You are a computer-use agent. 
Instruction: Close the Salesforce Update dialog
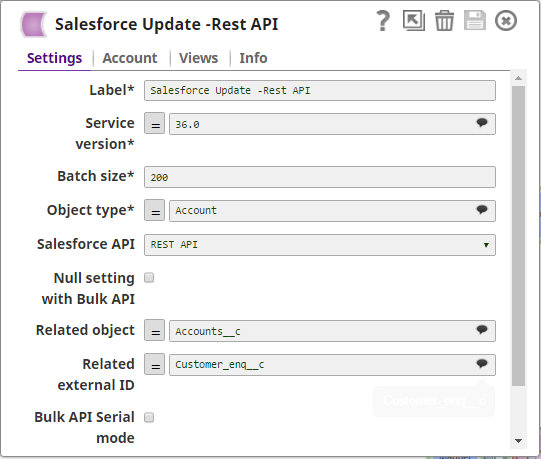[506, 21]
